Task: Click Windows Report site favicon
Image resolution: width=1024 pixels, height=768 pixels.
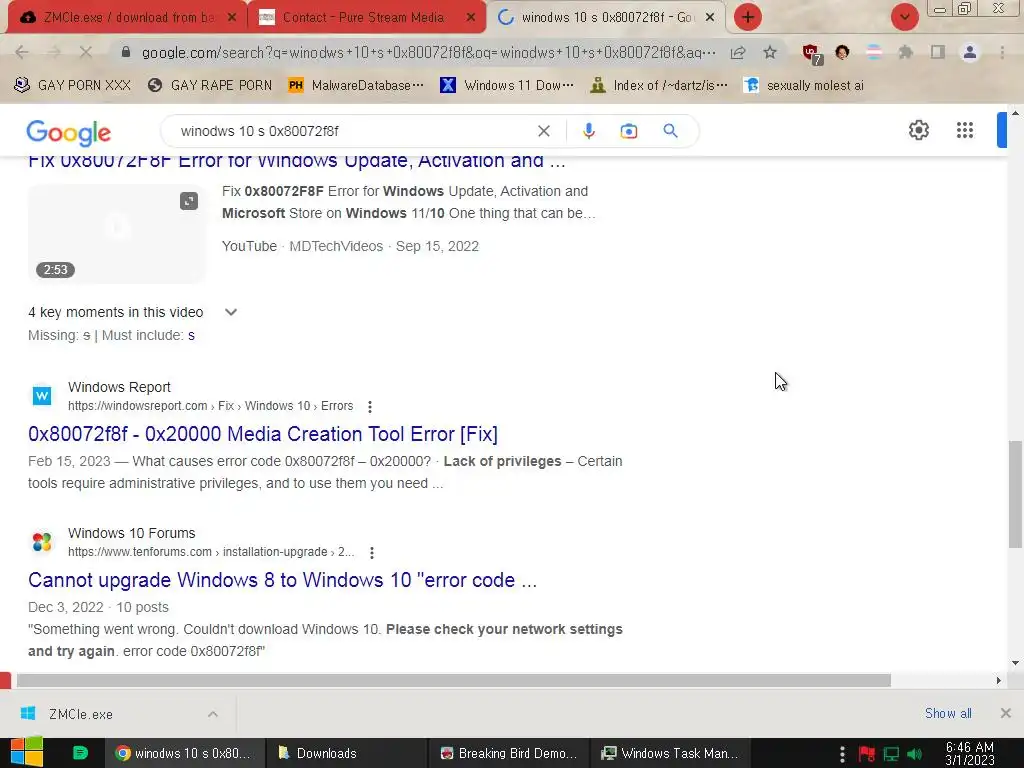Action: (x=42, y=396)
